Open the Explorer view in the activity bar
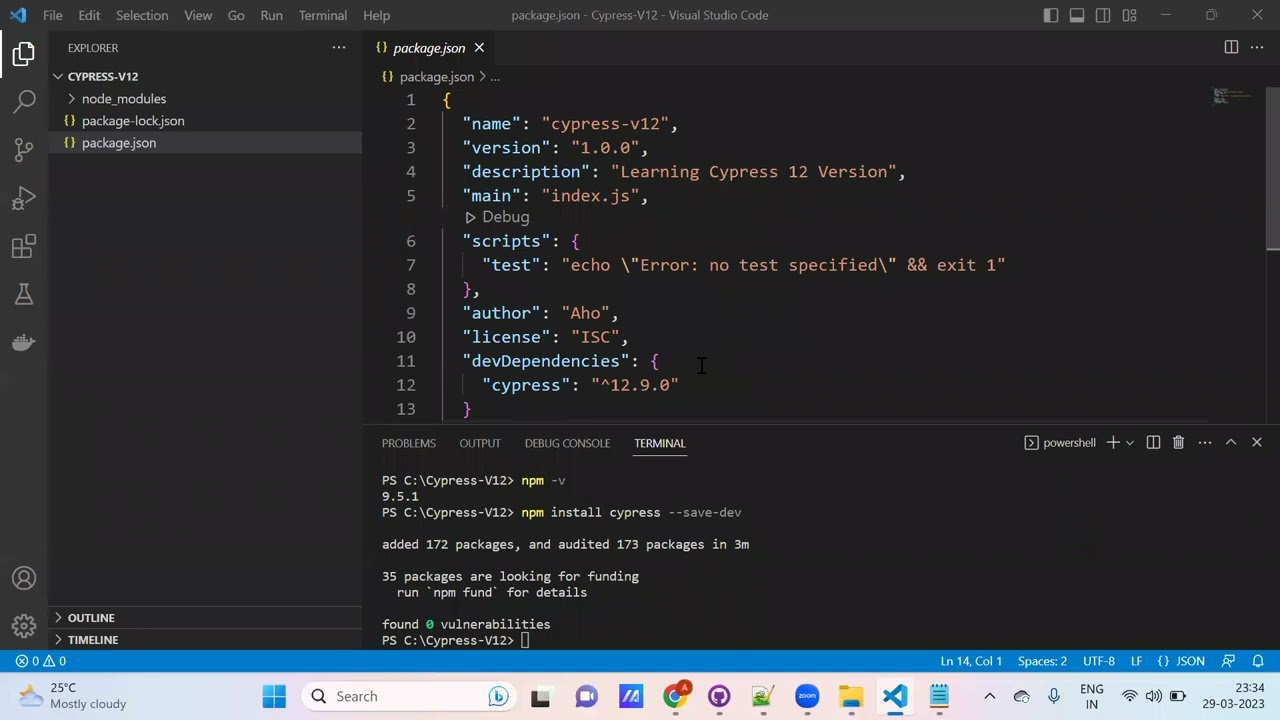The image size is (1280, 720). point(24,54)
